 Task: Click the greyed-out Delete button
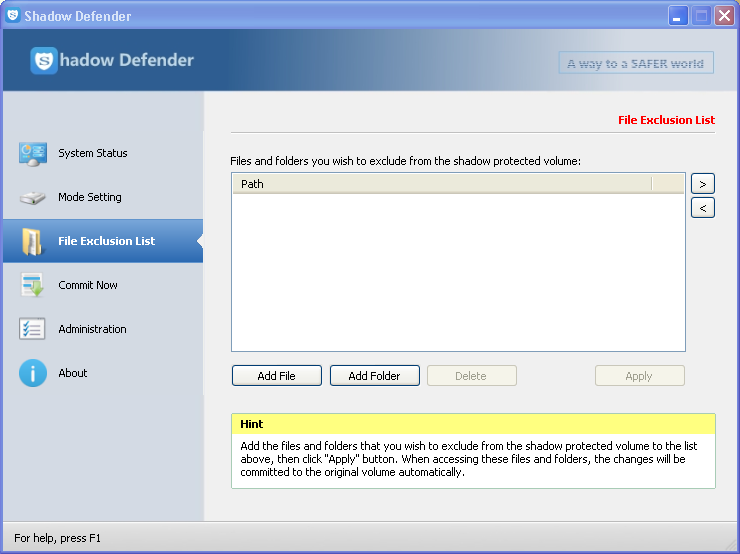(471, 376)
